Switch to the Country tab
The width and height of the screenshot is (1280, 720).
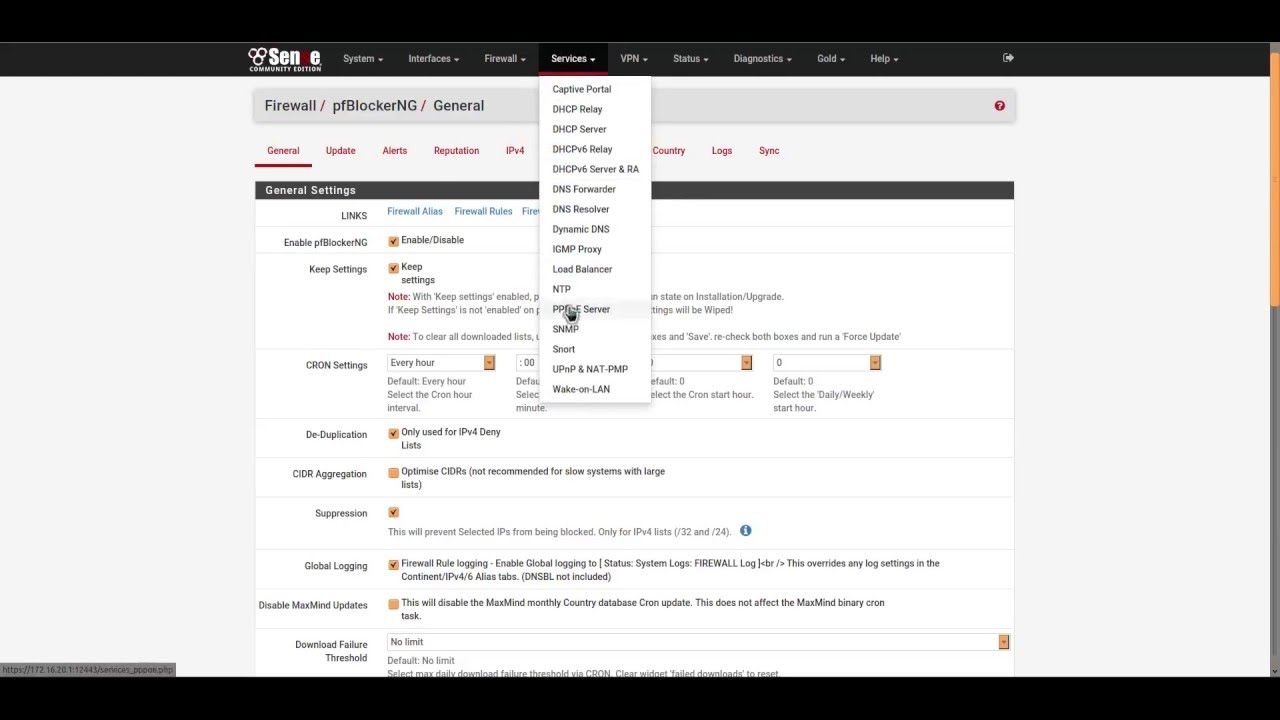click(669, 151)
